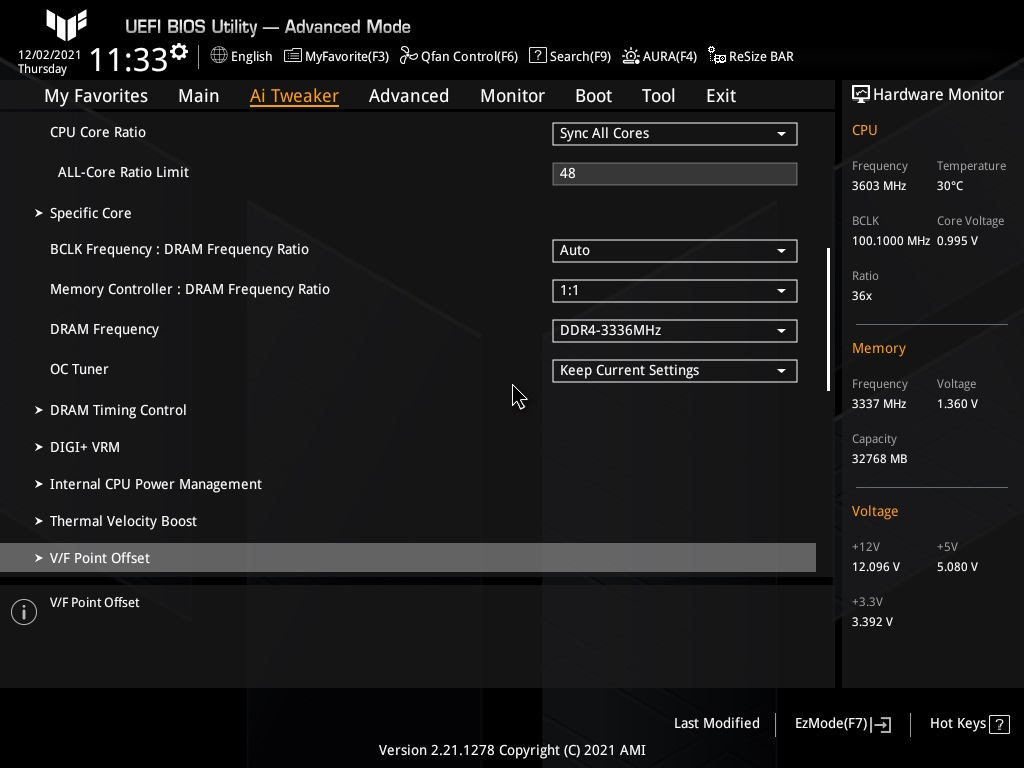This screenshot has height=768, width=1024.
Task: Expand Specific Core submenu
Action: point(90,214)
